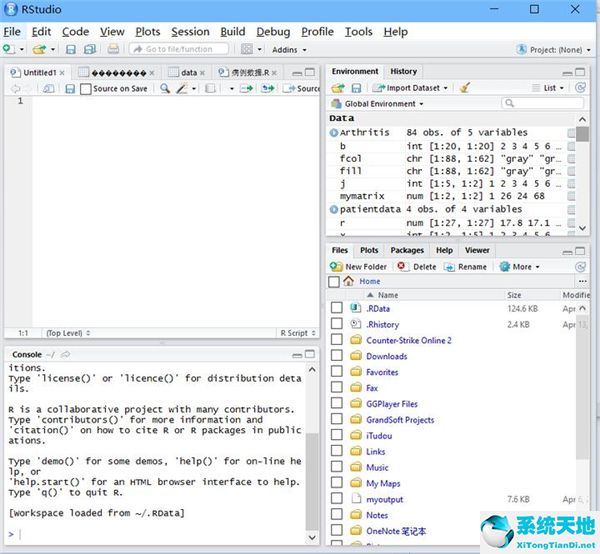Enable the Source on Save checkbox
Viewport: 600px width, 554px height.
(86, 89)
